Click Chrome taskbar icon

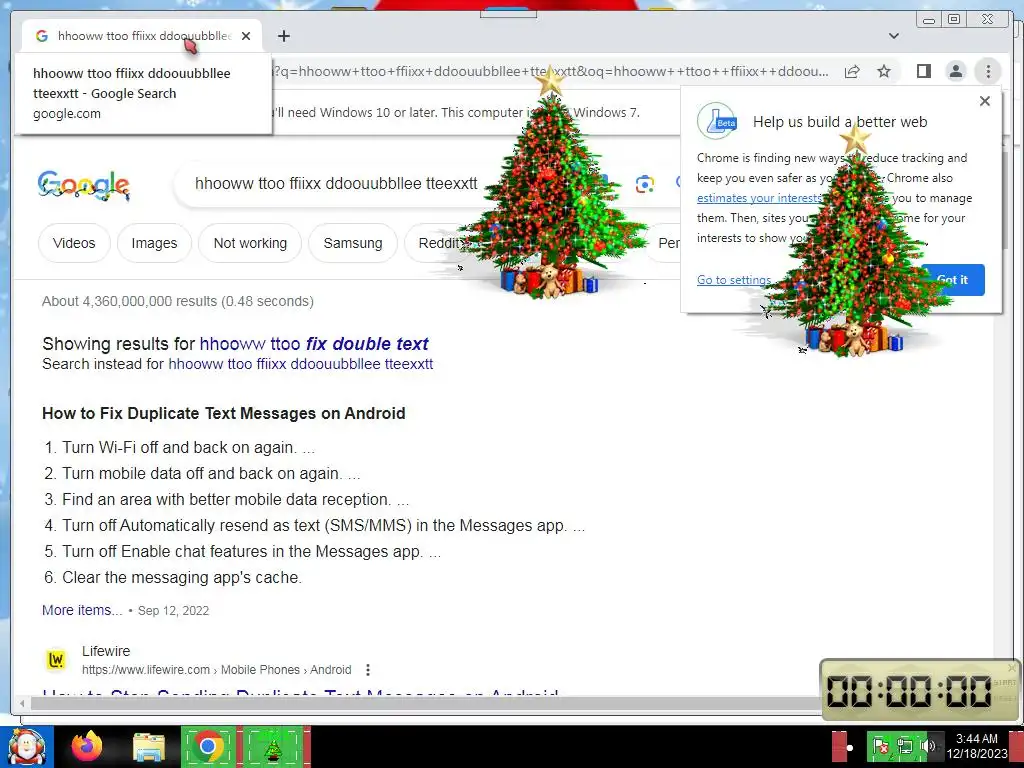coord(208,746)
